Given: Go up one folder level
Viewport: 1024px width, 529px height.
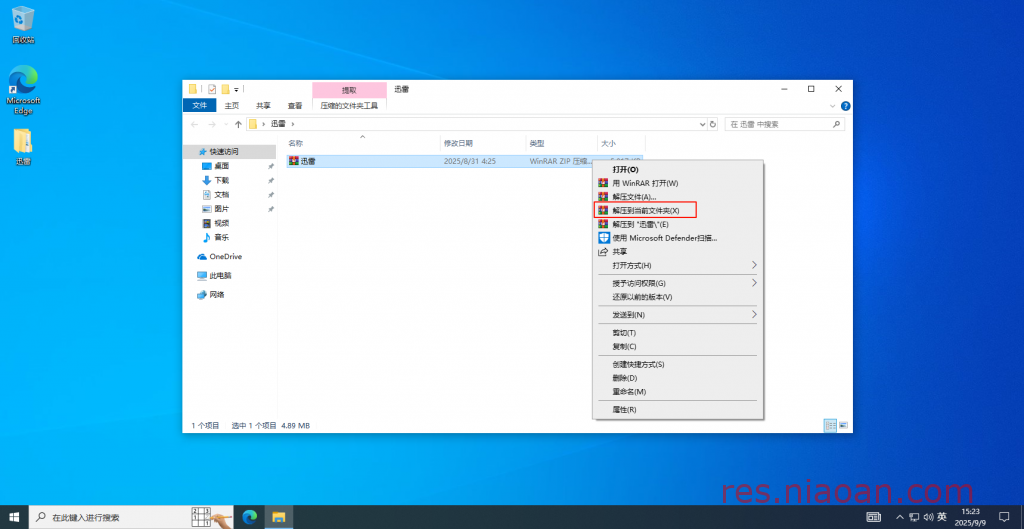Looking at the screenshot, I should pos(238,124).
